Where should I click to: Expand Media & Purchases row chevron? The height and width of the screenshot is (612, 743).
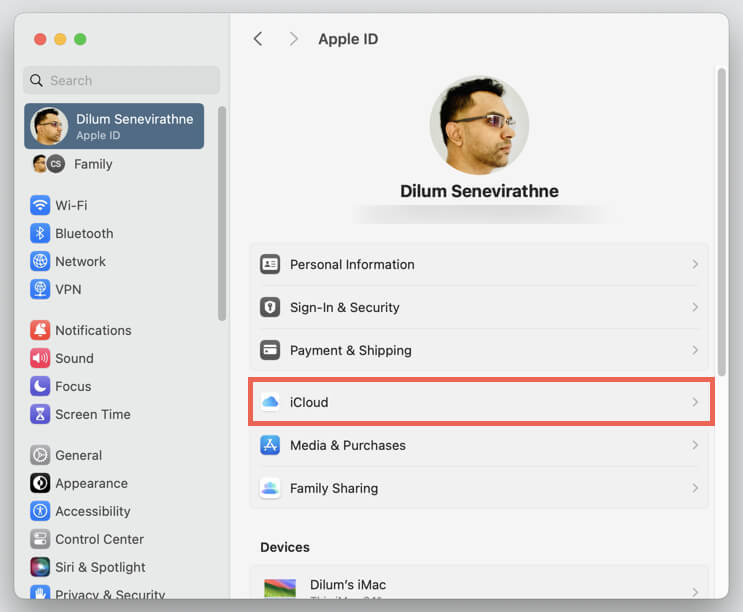click(x=695, y=445)
